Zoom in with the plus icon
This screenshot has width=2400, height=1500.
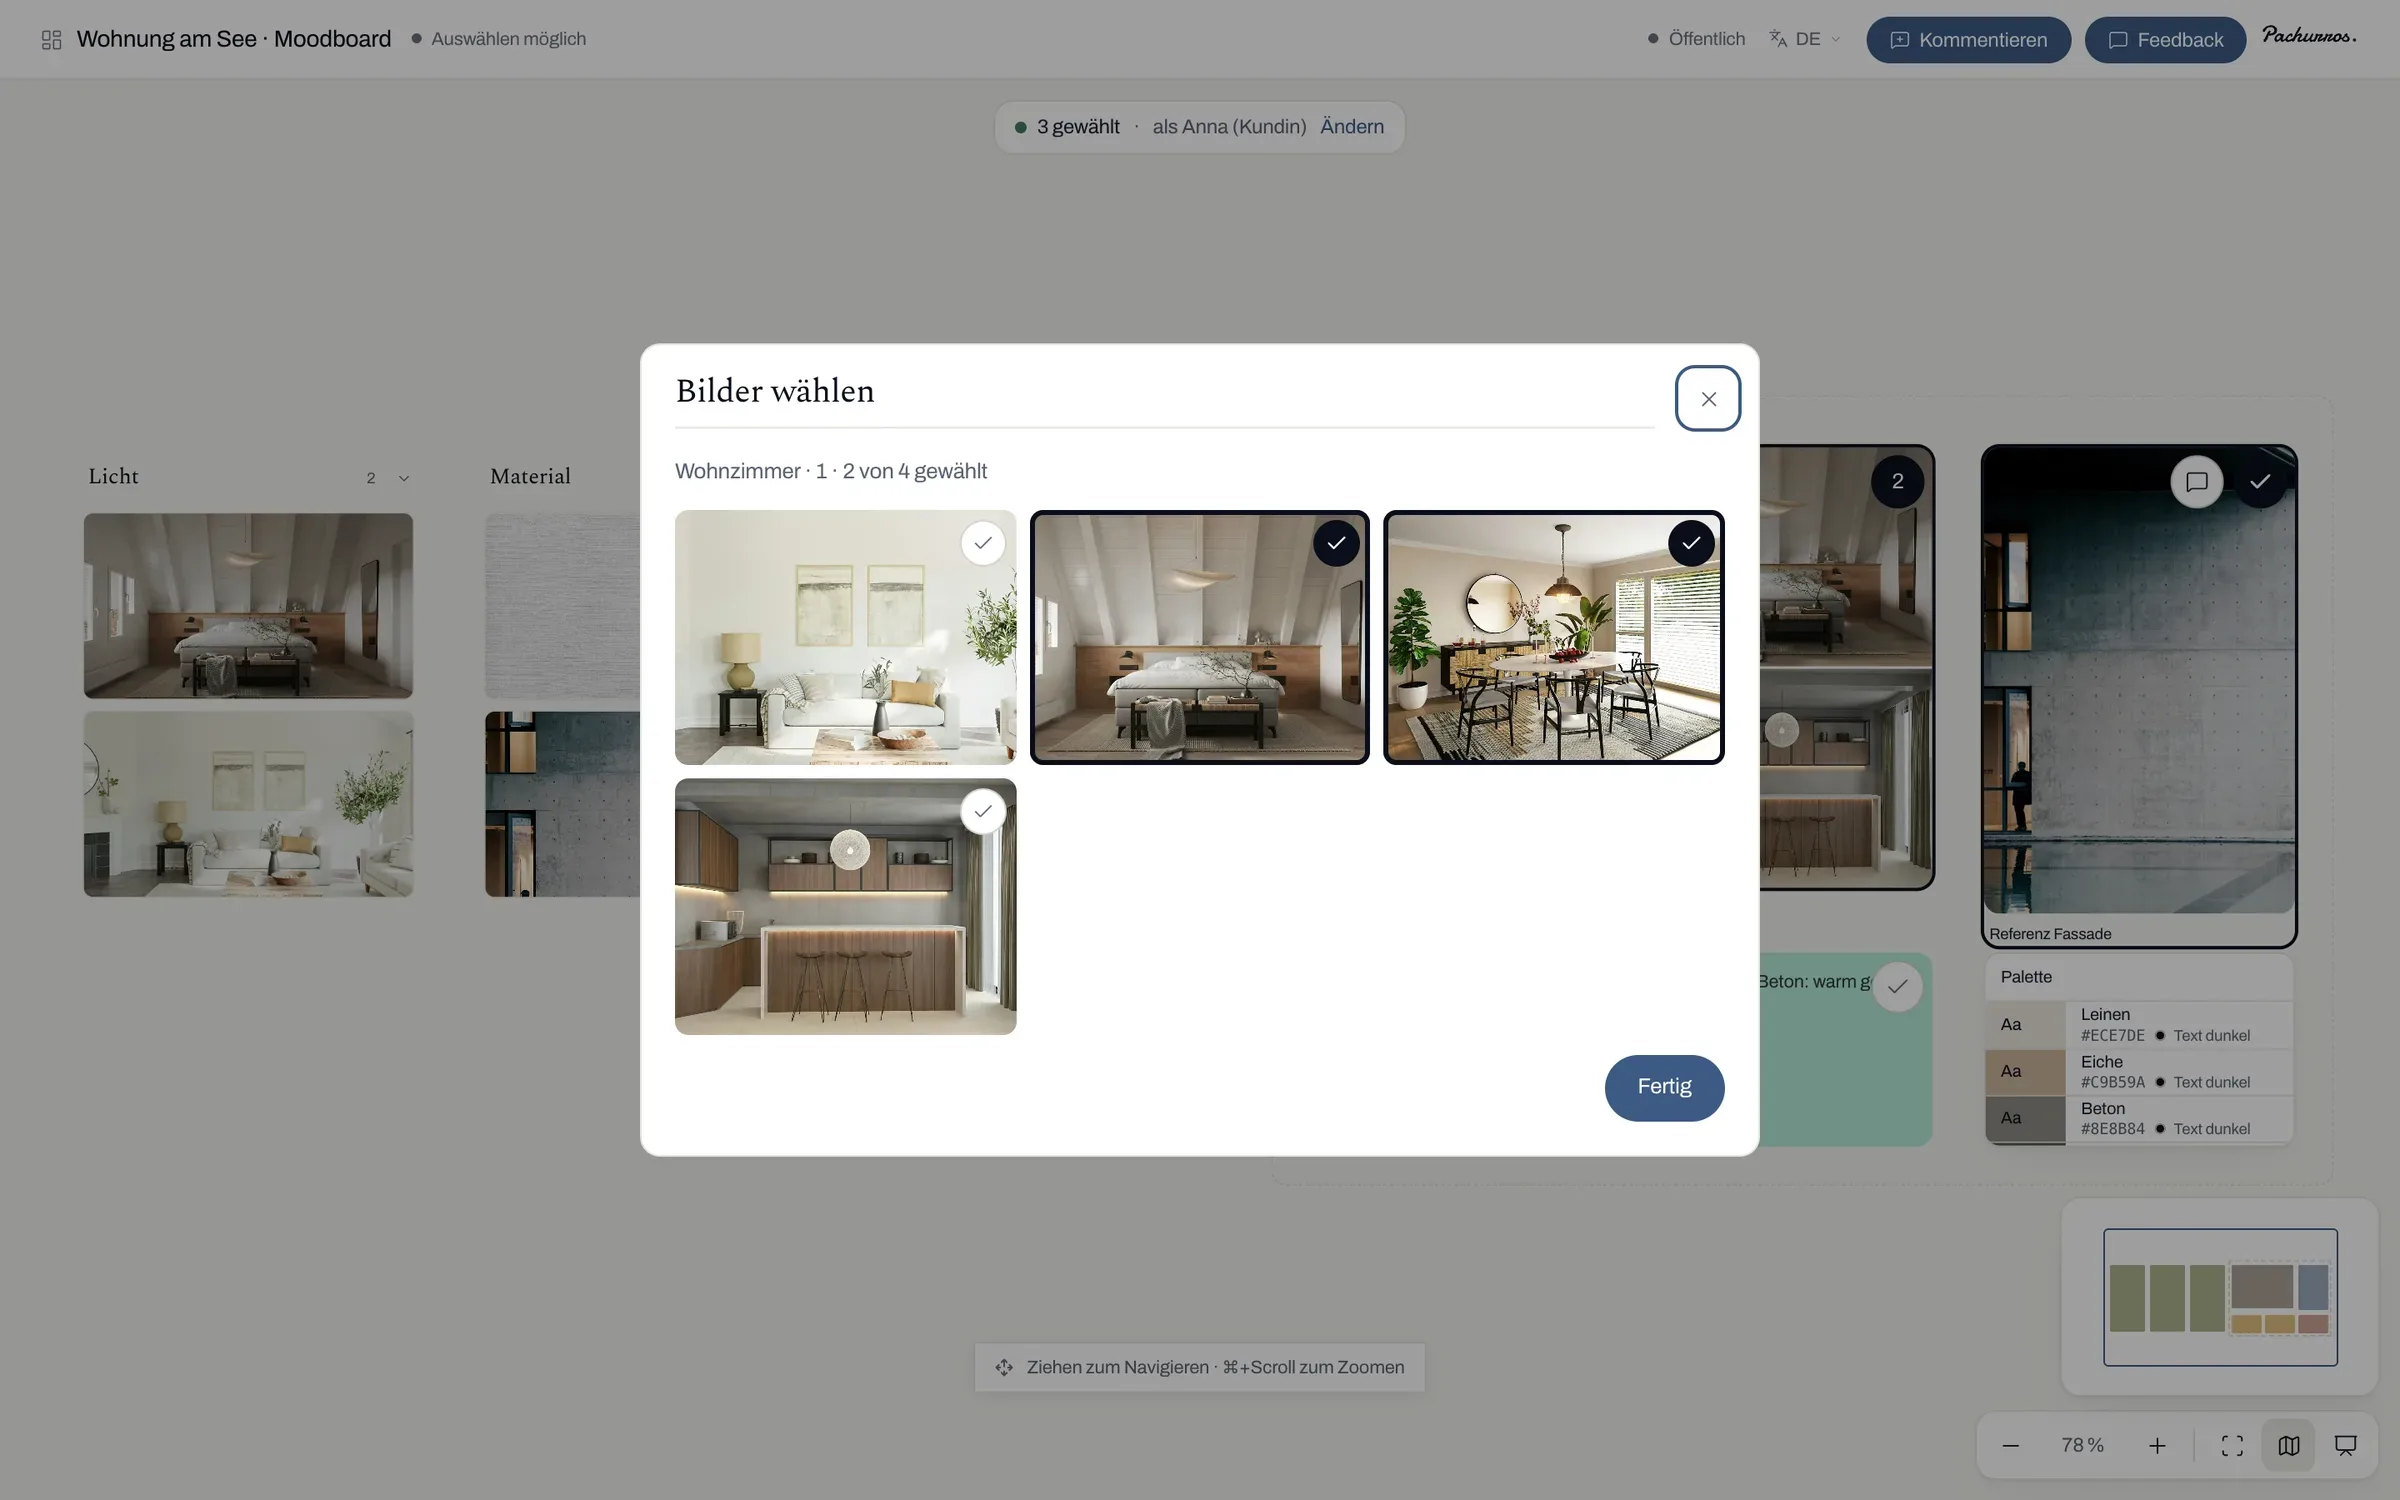pyautogui.click(x=2157, y=1446)
